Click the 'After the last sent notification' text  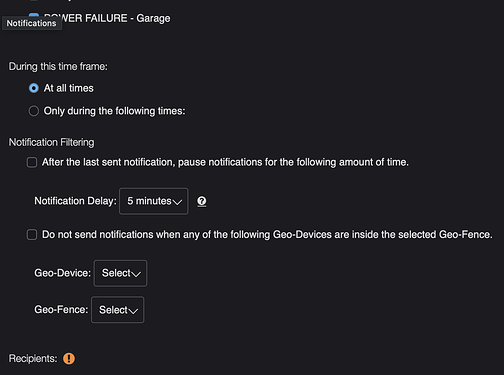(x=109, y=162)
